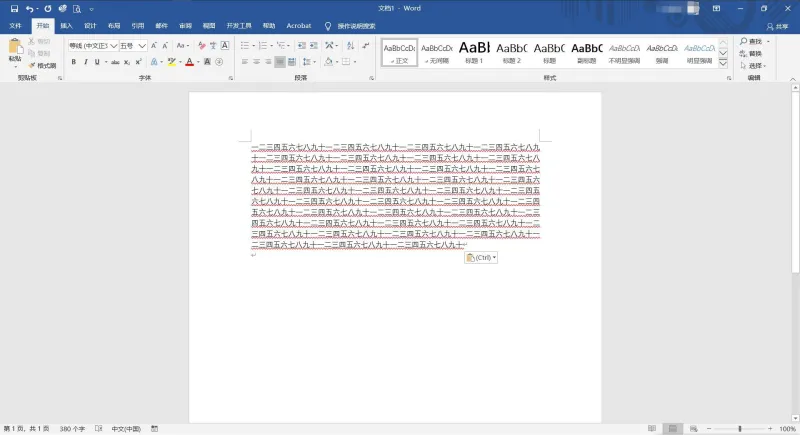Click the Sort icon
800x435 pixels.
click(351, 46)
